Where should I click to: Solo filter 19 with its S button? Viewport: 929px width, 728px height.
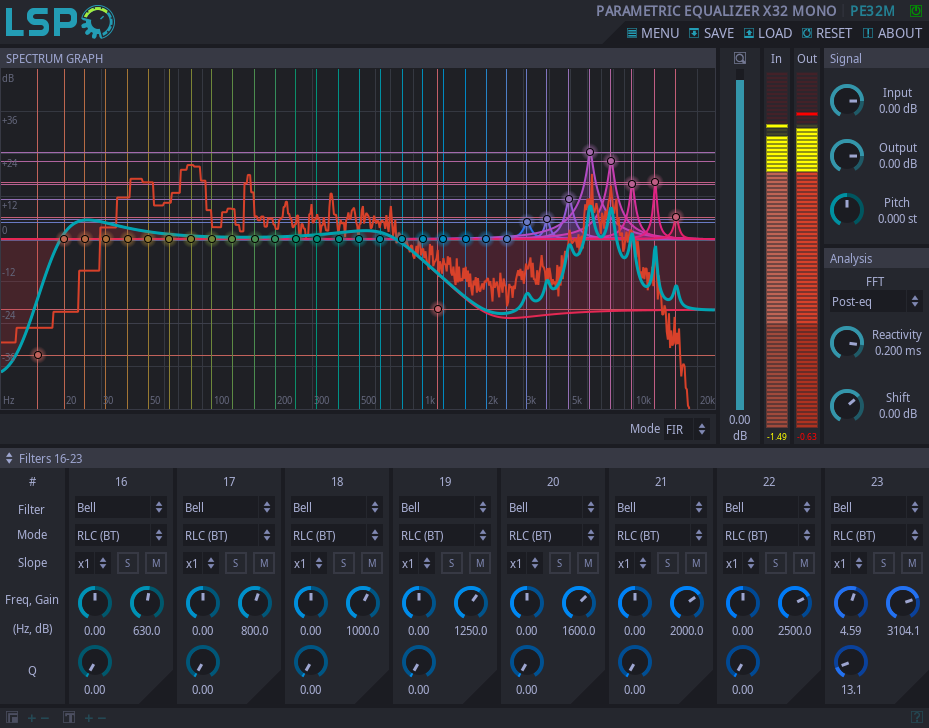point(451,563)
